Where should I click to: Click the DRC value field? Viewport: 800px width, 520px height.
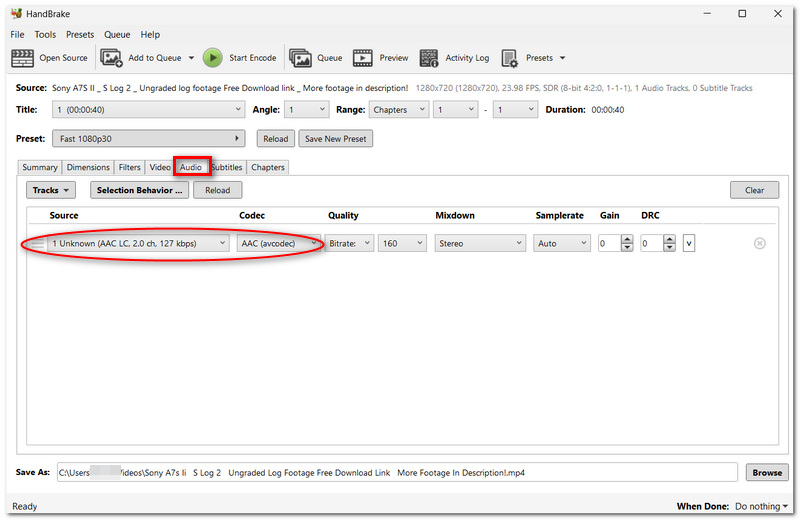tap(652, 243)
